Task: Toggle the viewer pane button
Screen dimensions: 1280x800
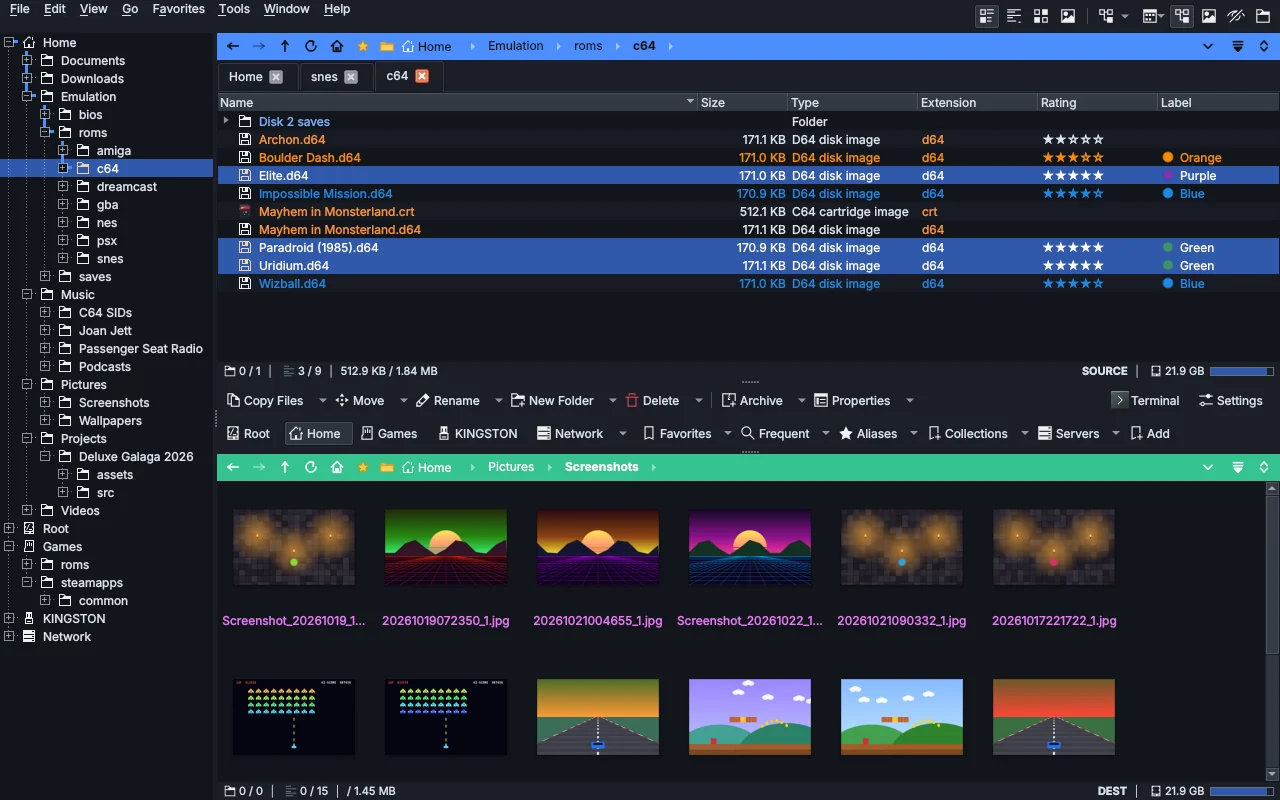Action: pos(1209,16)
